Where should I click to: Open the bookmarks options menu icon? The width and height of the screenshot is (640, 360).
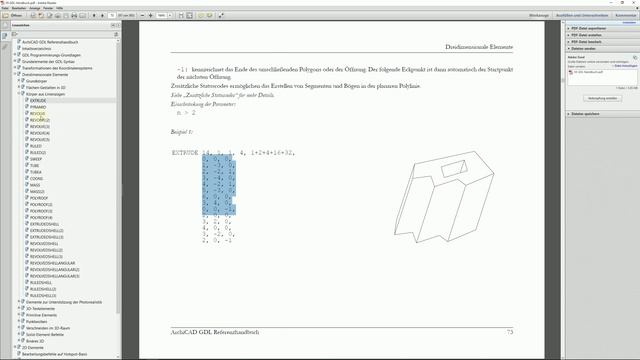(x=15, y=35)
